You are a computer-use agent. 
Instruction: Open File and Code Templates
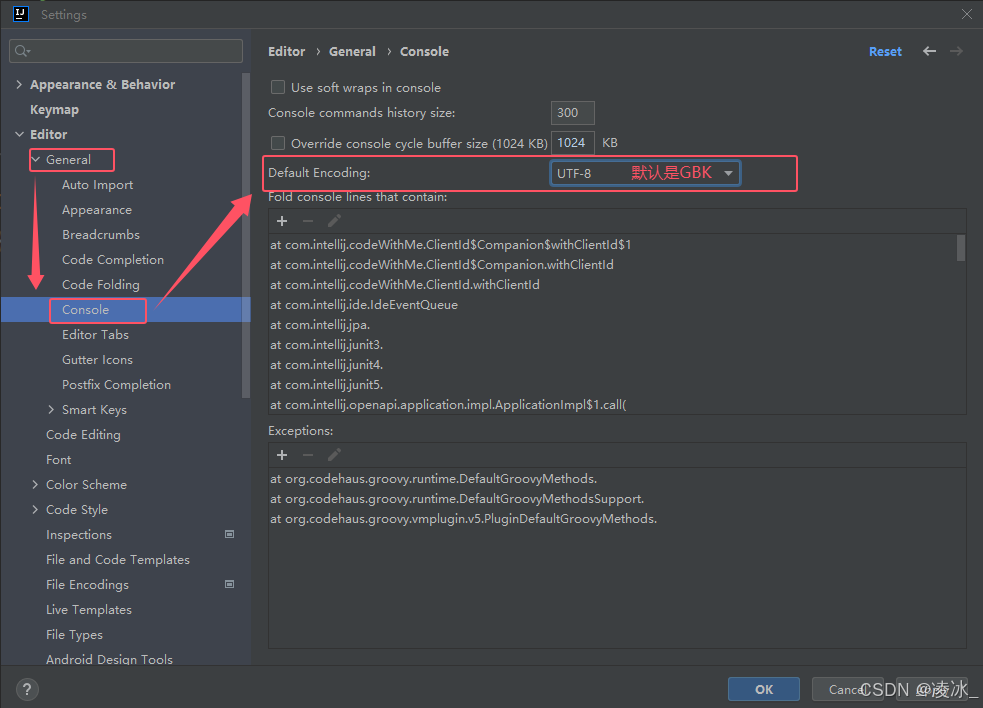coord(118,560)
